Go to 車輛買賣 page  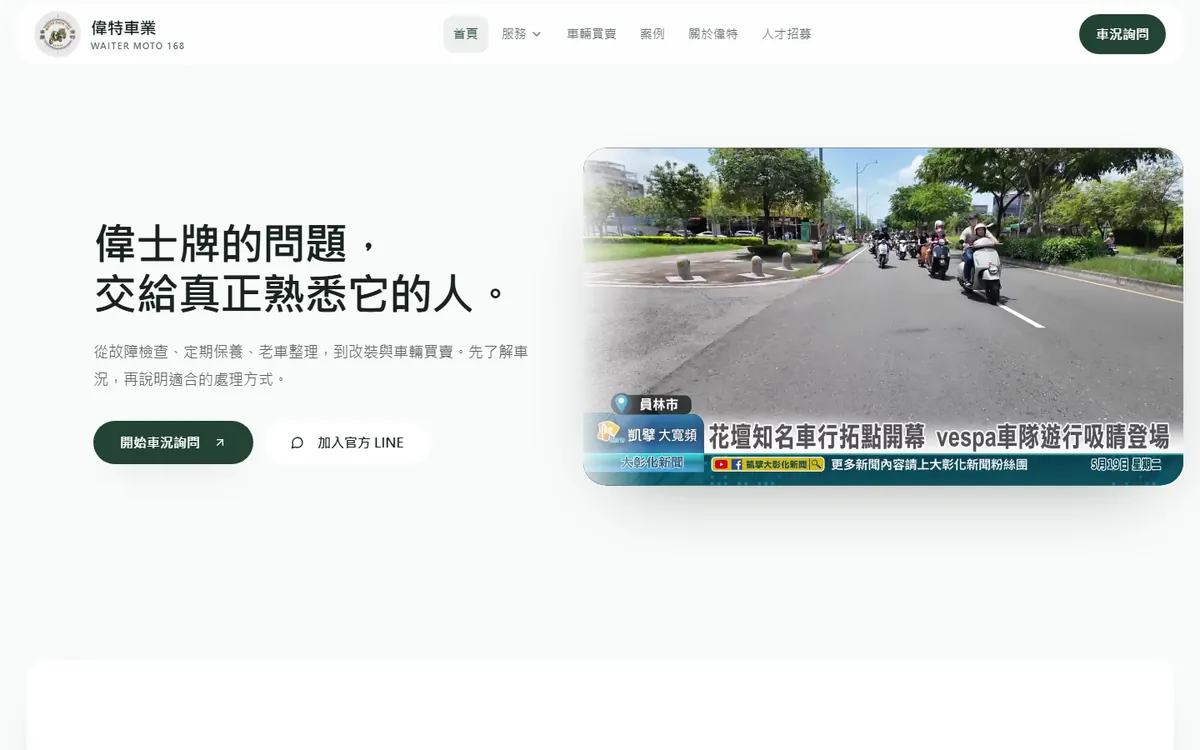[591, 34]
